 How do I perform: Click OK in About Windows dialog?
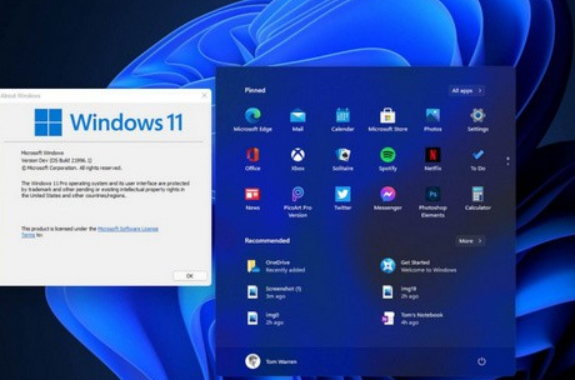tap(190, 276)
